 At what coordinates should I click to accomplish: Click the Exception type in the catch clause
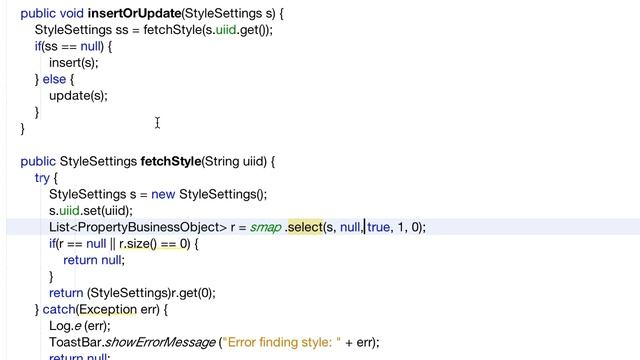(108, 309)
